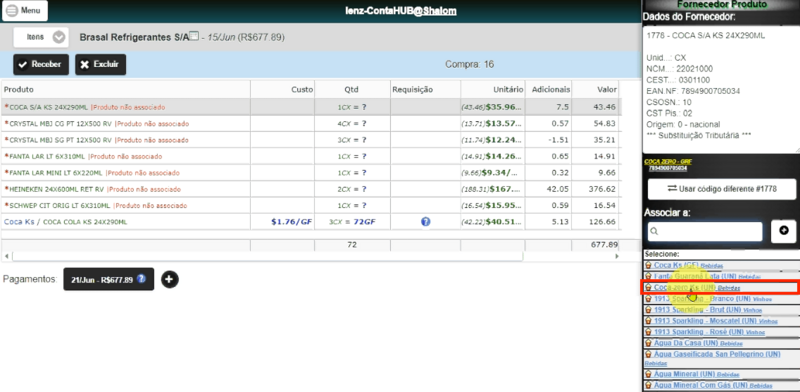The height and width of the screenshot is (392, 800).
Task: Click the Excluir button
Action: [x=101, y=65]
